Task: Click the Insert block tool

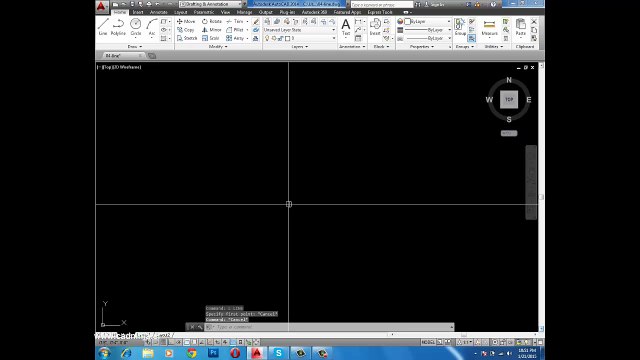Action: click(375, 27)
